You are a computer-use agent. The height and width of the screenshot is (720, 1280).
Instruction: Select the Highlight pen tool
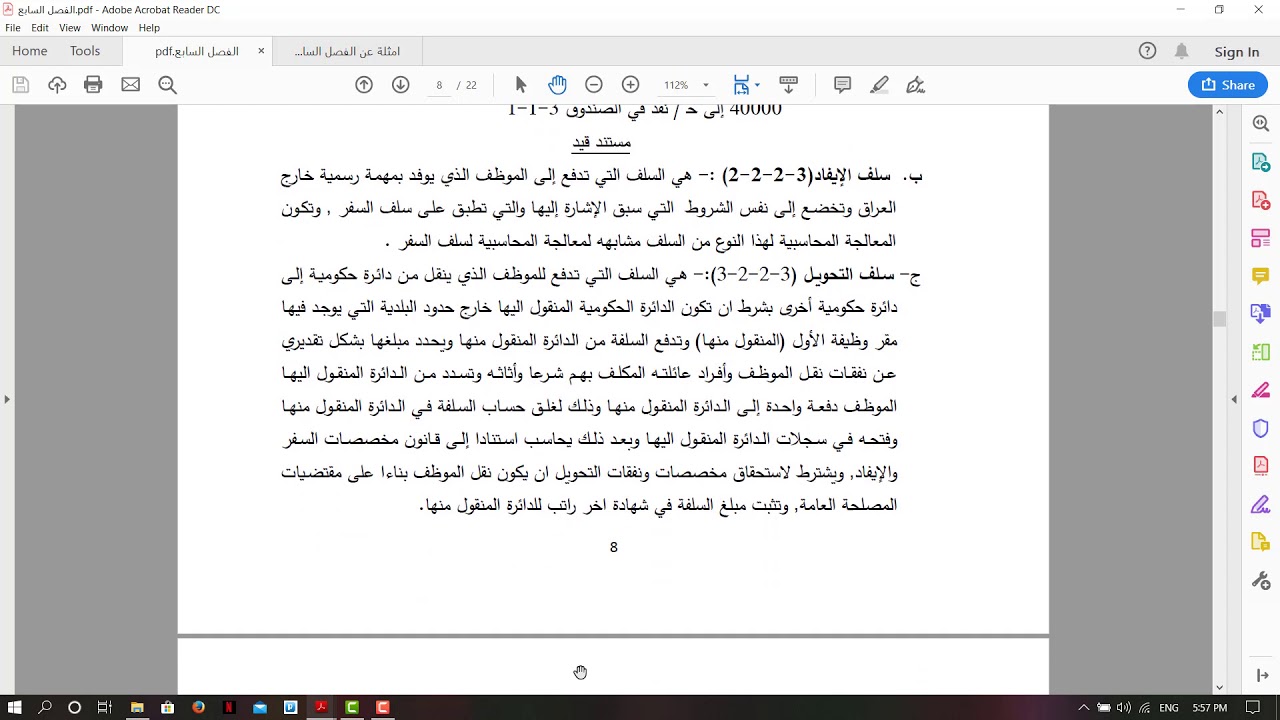coord(879,85)
